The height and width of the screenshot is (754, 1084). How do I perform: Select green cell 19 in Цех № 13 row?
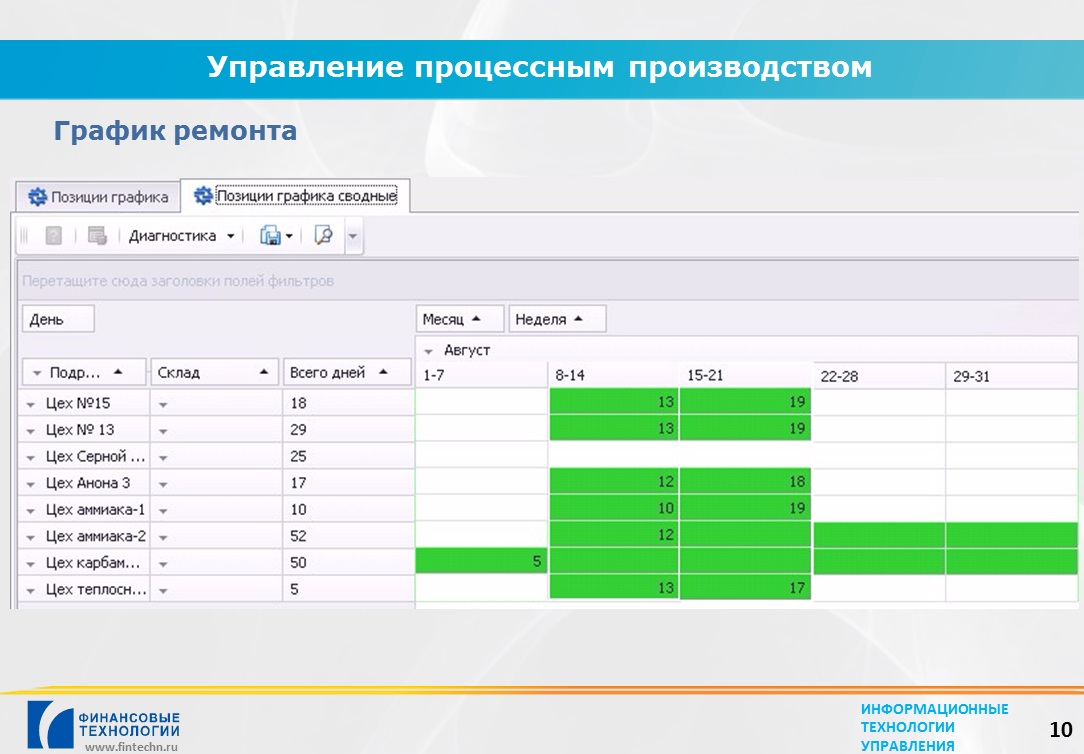click(746, 428)
